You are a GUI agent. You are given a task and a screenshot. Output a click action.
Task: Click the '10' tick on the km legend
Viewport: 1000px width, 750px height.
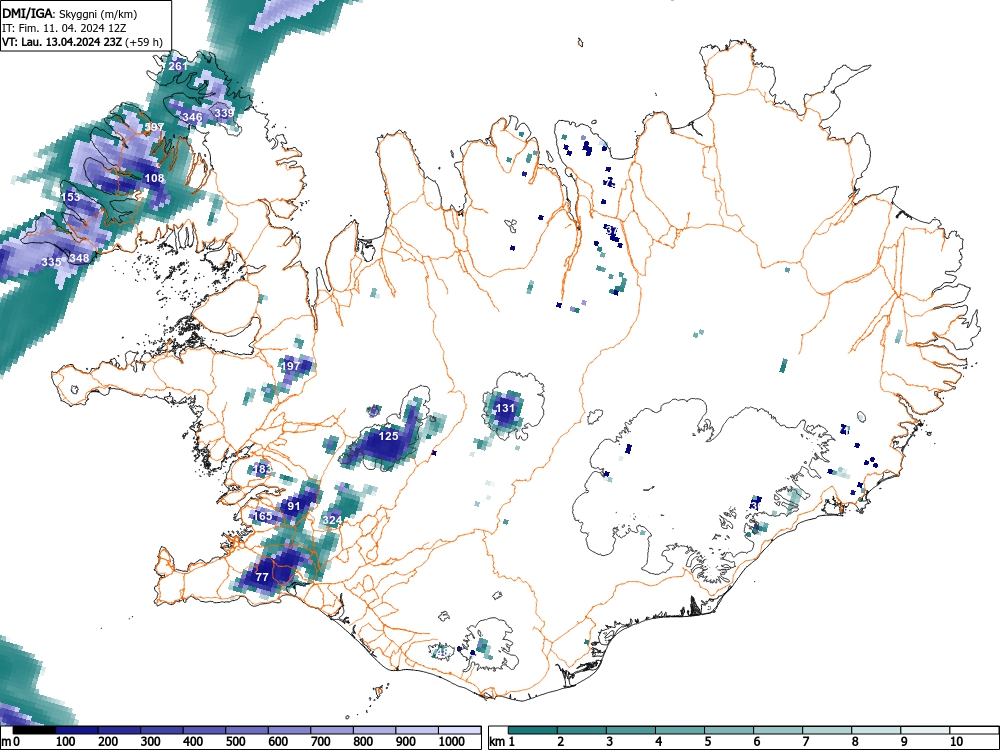(956, 742)
